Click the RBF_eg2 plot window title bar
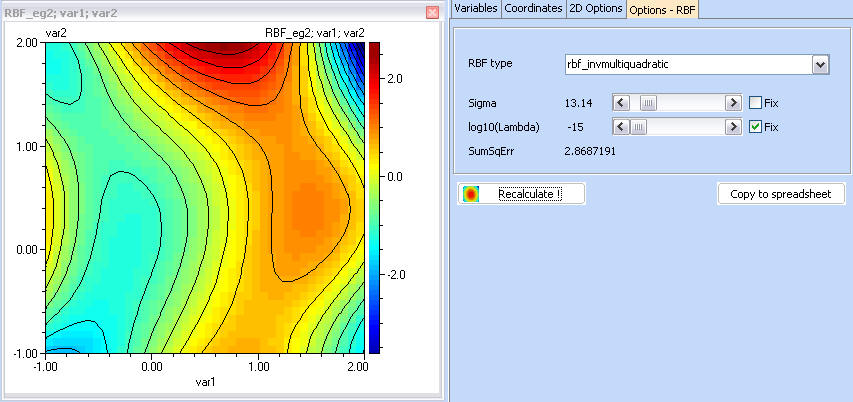 (x=200, y=13)
